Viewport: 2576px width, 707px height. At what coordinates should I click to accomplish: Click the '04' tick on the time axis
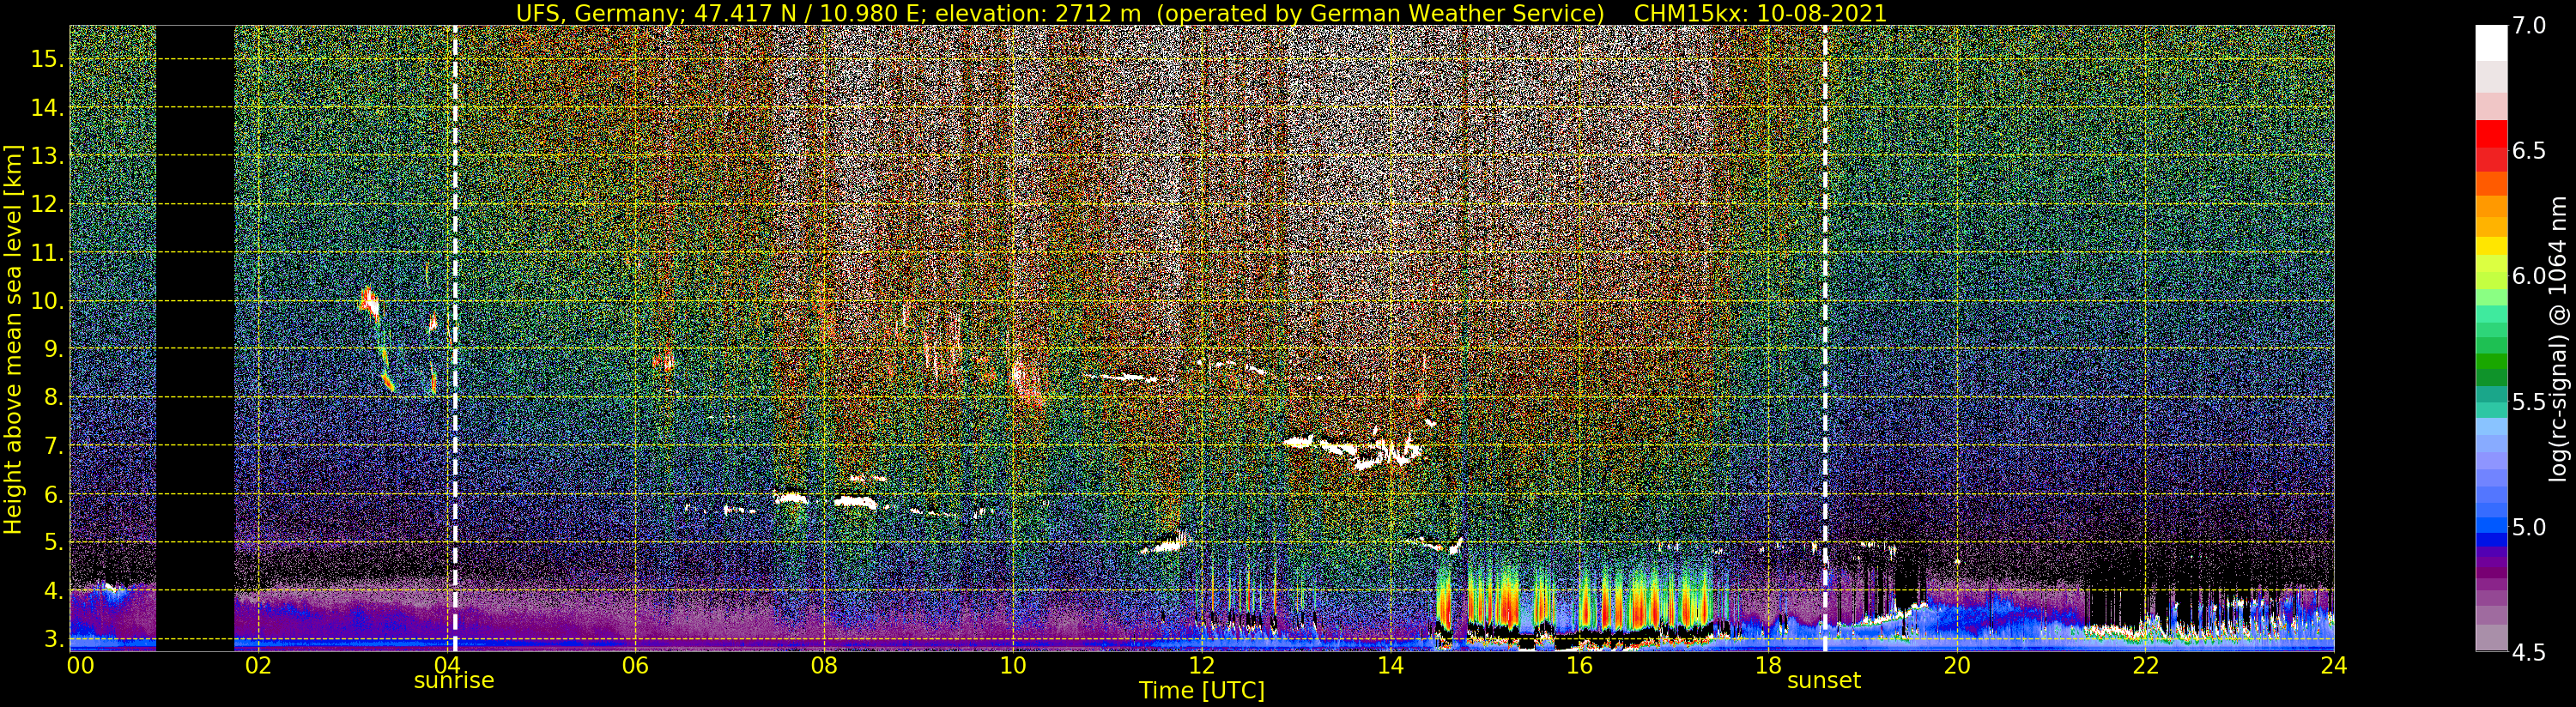(447, 665)
